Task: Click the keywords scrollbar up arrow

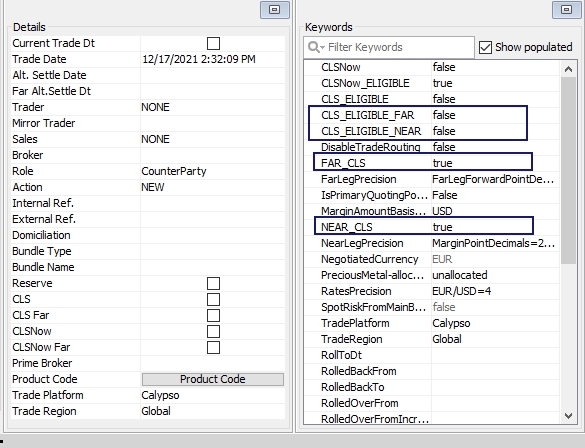Action: coord(568,69)
